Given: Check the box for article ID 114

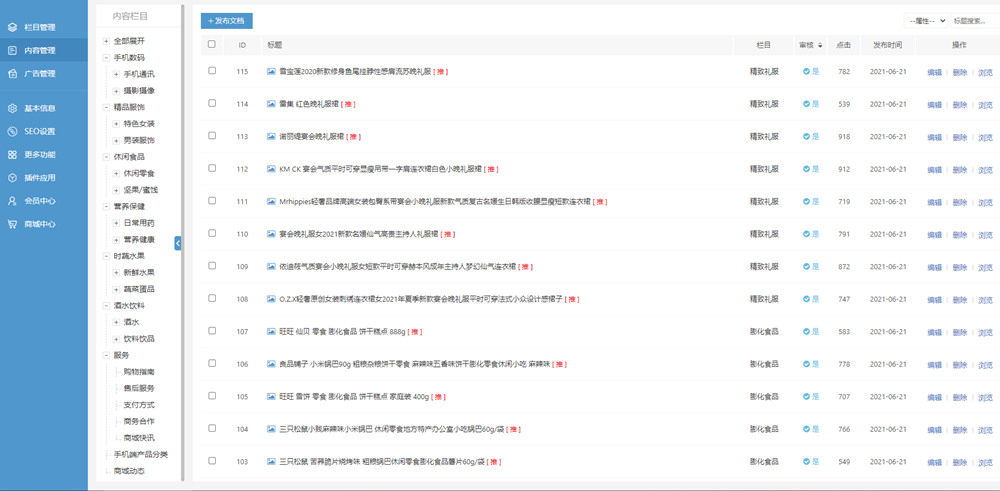Looking at the screenshot, I should click(x=212, y=103).
